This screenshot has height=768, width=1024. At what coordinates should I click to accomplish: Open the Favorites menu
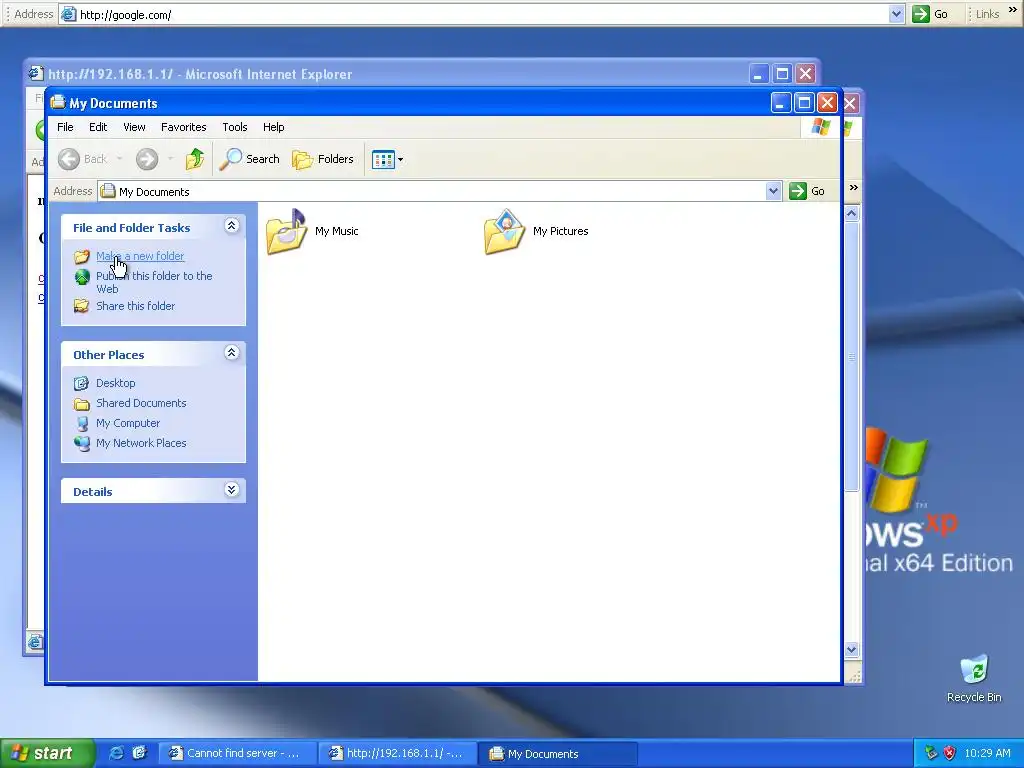click(184, 127)
